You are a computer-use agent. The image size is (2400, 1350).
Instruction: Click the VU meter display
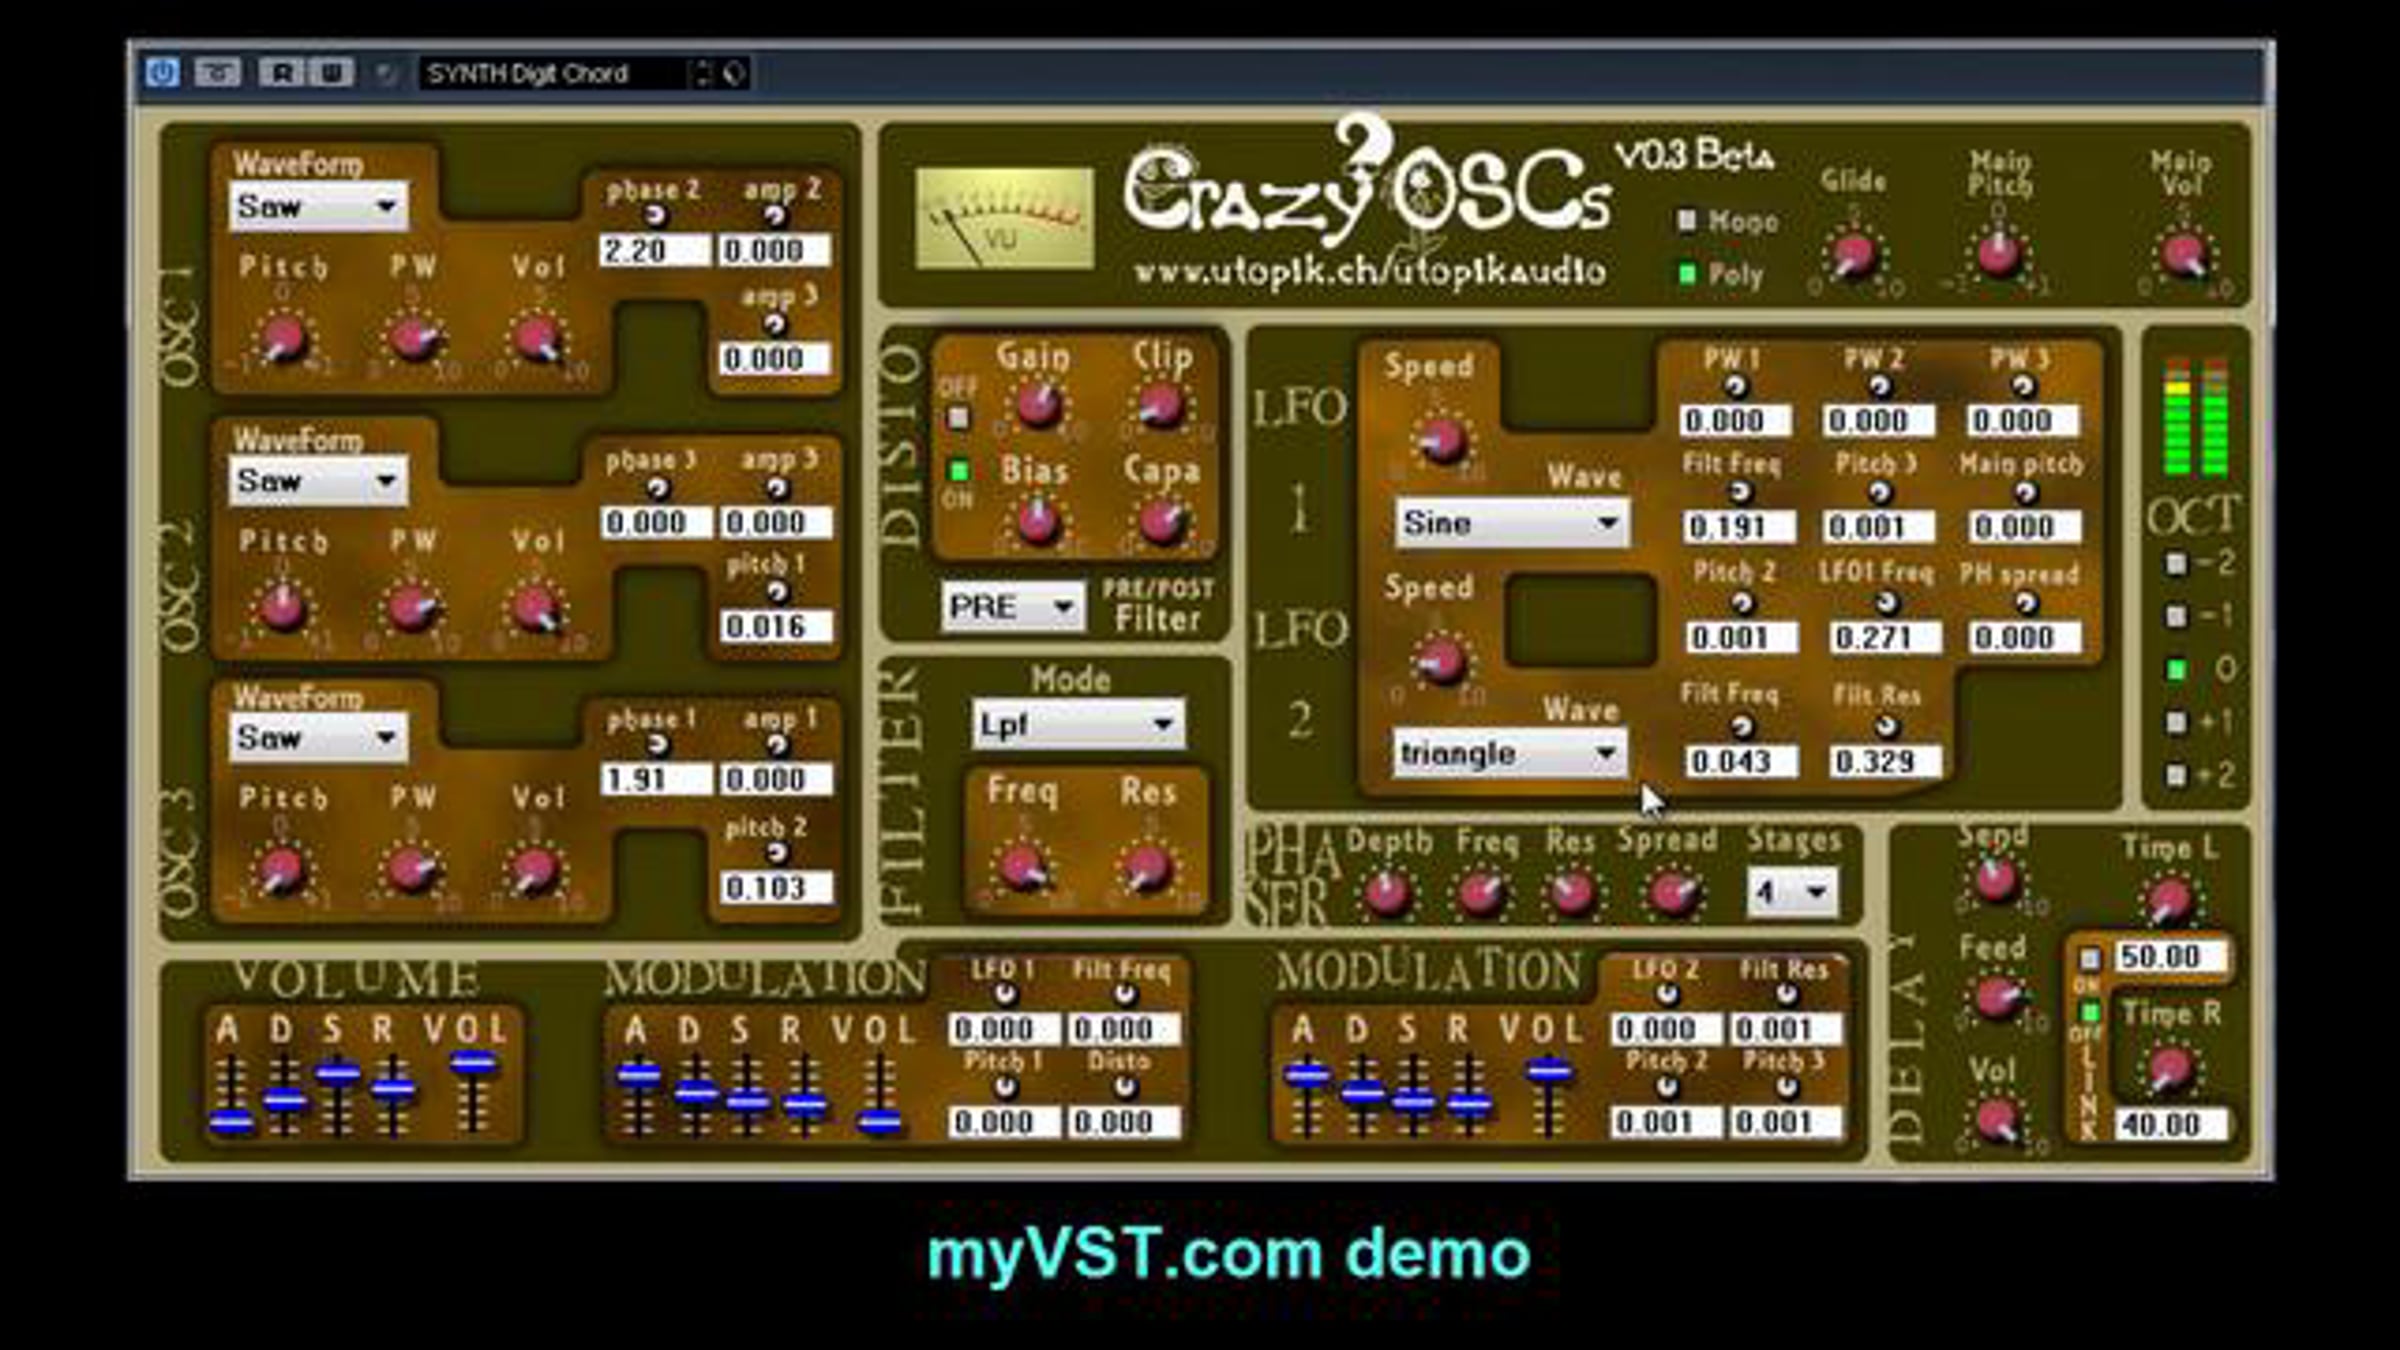pyautogui.click(x=1004, y=218)
